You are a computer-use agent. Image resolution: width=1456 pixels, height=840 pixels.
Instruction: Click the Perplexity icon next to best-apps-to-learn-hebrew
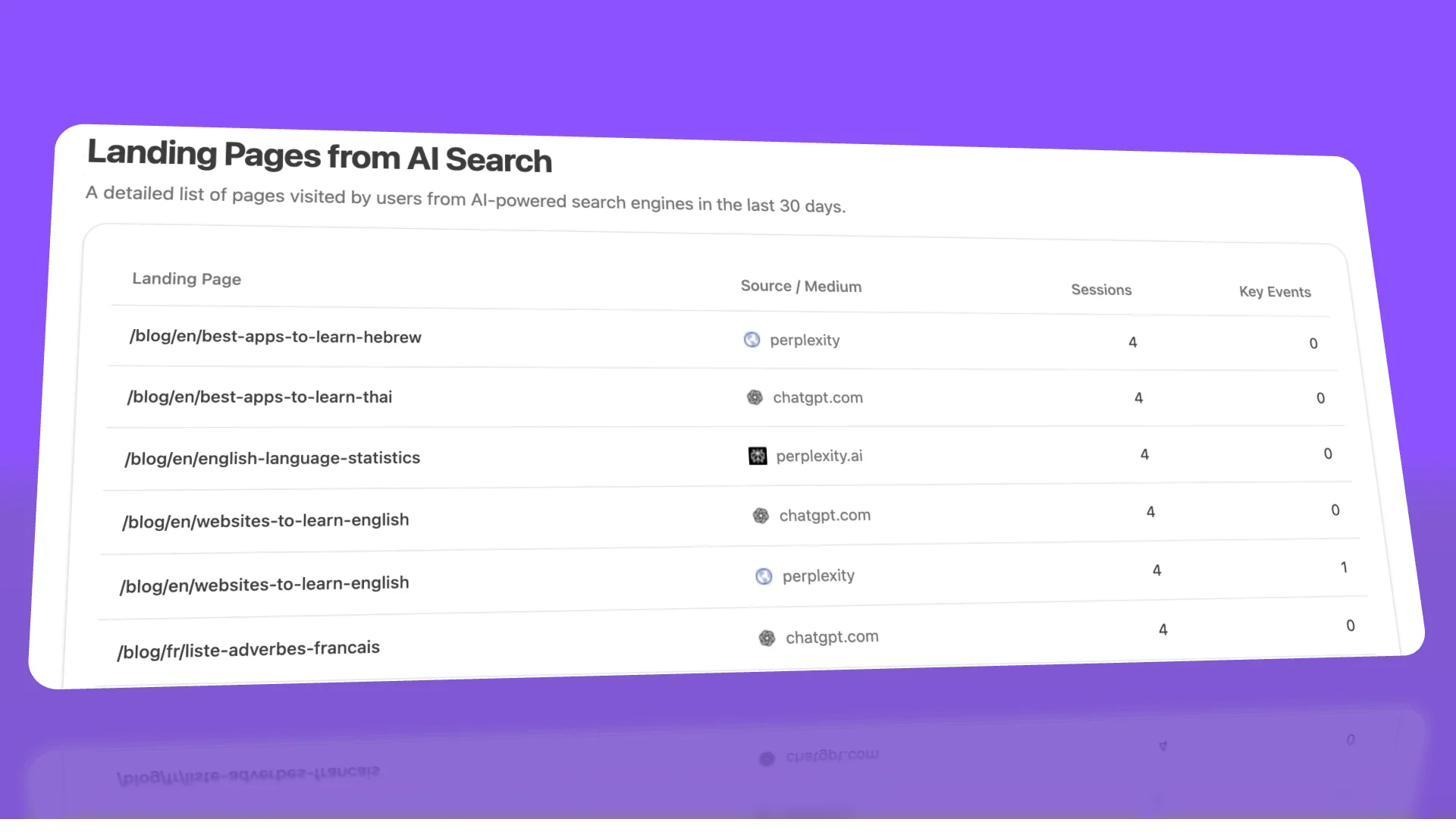click(751, 340)
